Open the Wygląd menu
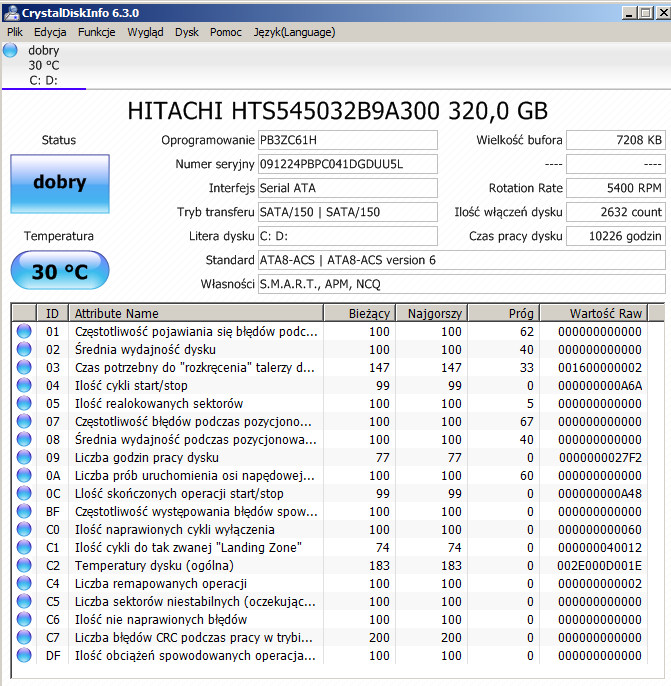 pos(145,32)
